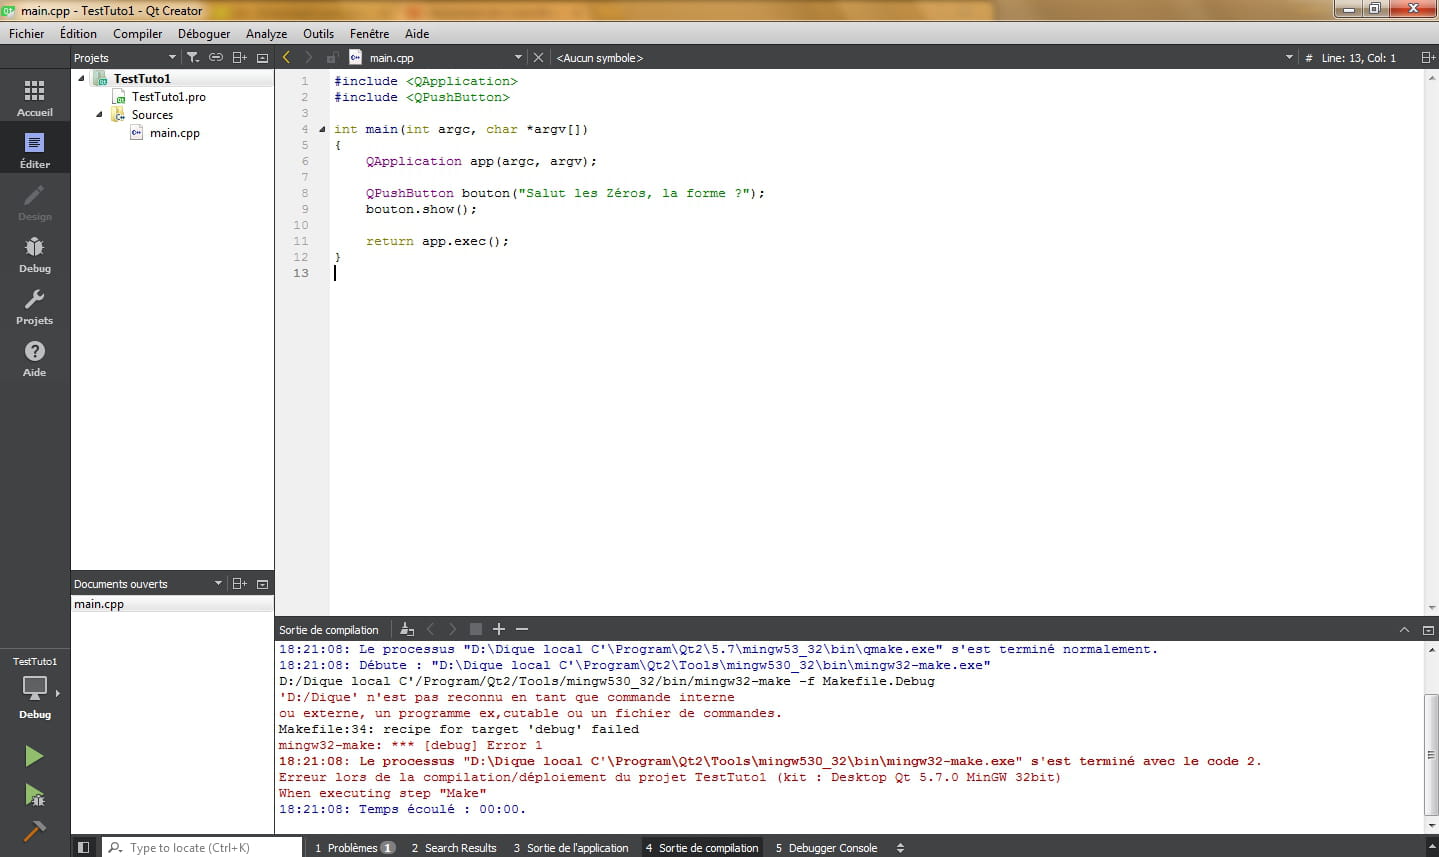This screenshot has height=857, width=1439.
Task: Open the Outils menu
Action: tap(319, 33)
